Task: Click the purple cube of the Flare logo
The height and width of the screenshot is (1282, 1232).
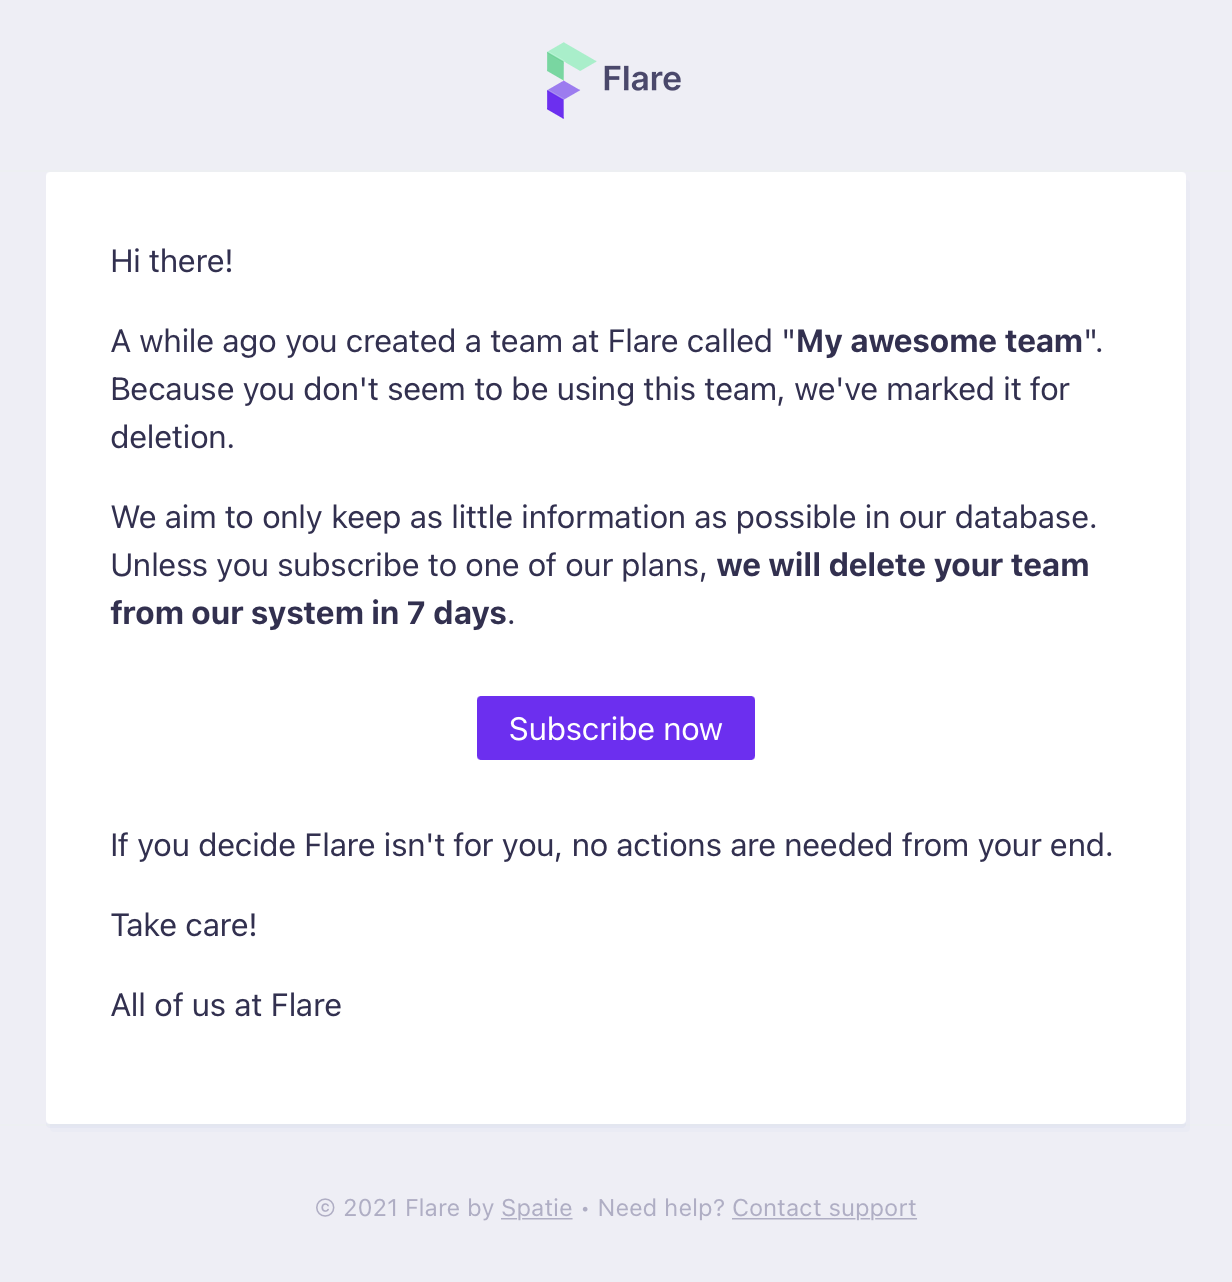Action: click(x=563, y=100)
